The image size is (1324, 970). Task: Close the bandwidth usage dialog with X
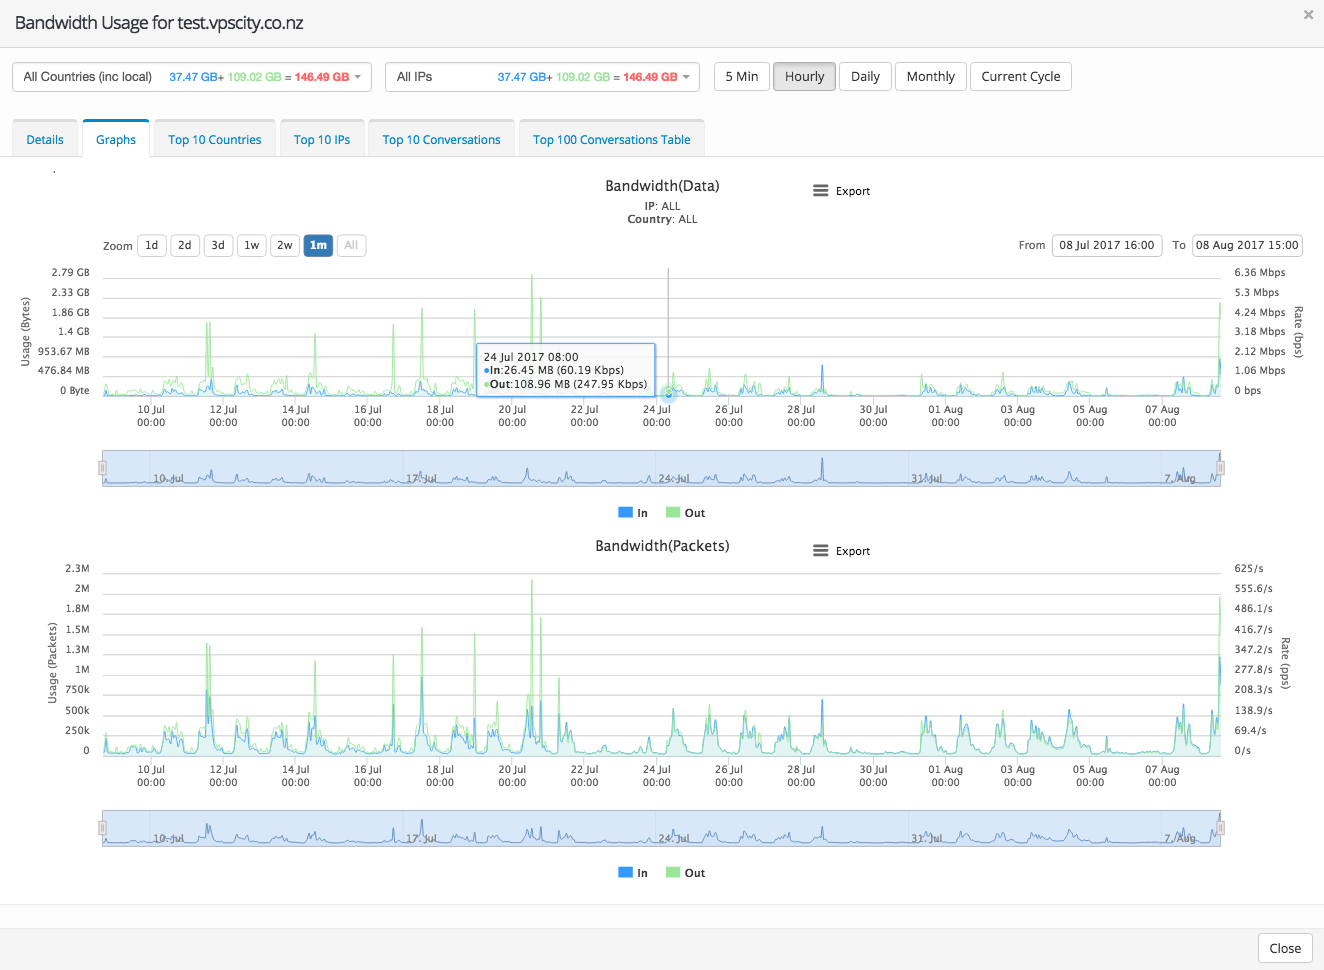1308,15
